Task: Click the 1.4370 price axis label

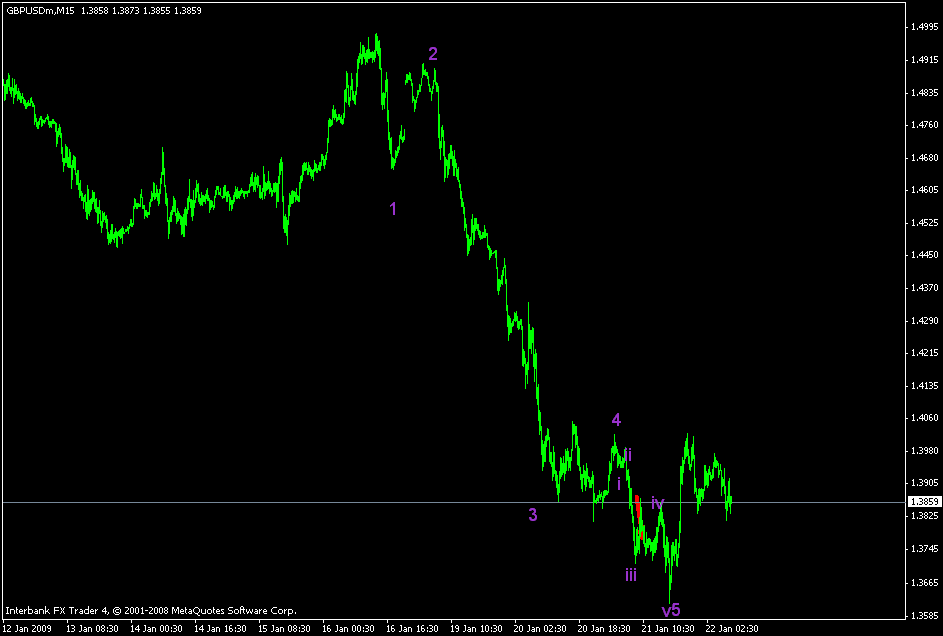Action: pos(924,288)
